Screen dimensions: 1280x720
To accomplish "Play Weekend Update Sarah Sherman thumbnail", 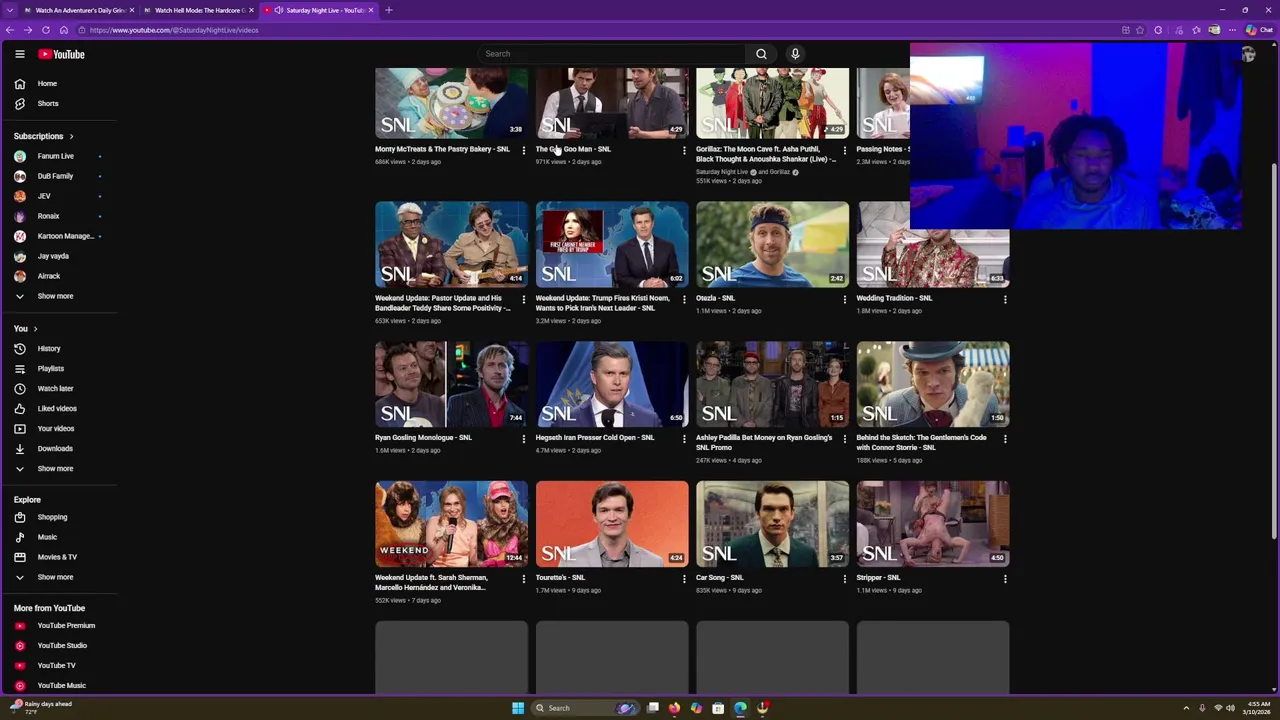I will pyautogui.click(x=451, y=524).
